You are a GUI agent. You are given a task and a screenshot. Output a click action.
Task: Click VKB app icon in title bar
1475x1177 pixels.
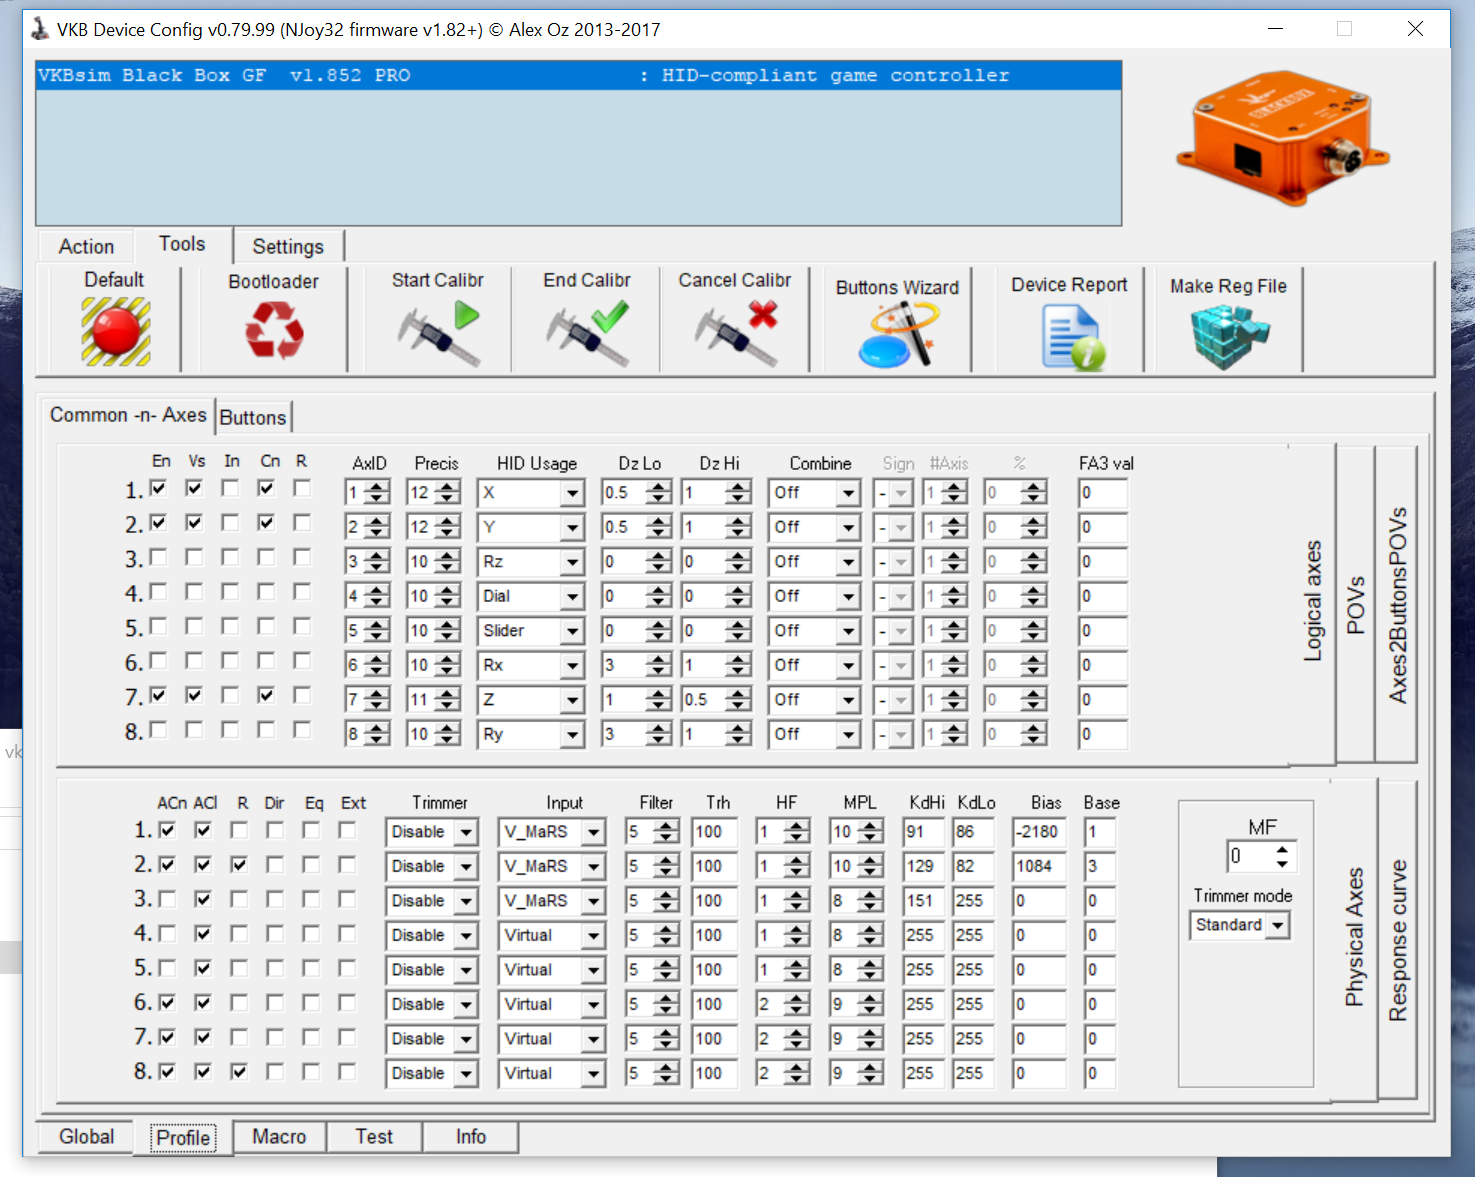coord(40,29)
